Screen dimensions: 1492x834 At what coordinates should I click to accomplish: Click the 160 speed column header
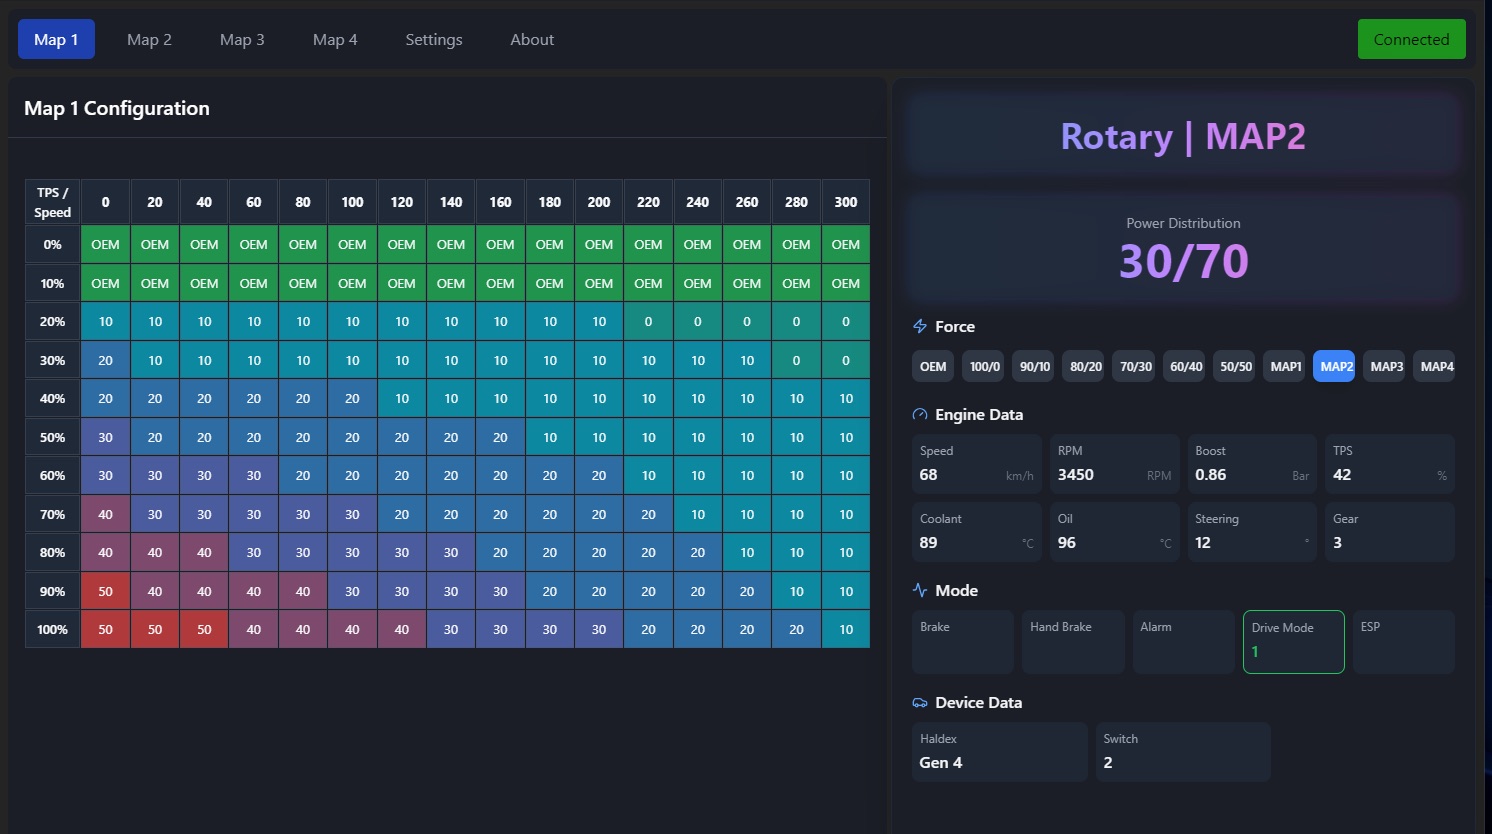[x=500, y=202]
